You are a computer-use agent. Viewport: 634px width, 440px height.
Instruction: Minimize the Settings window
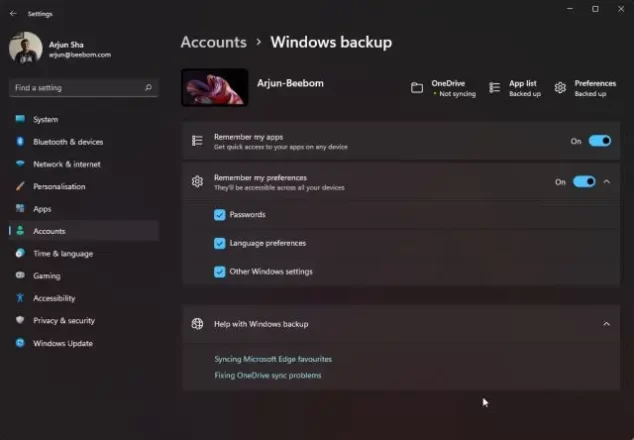coord(570,9)
